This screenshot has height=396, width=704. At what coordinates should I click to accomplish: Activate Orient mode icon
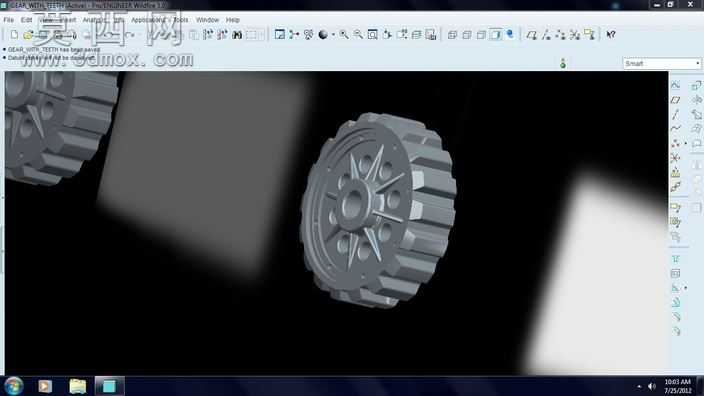point(308,35)
